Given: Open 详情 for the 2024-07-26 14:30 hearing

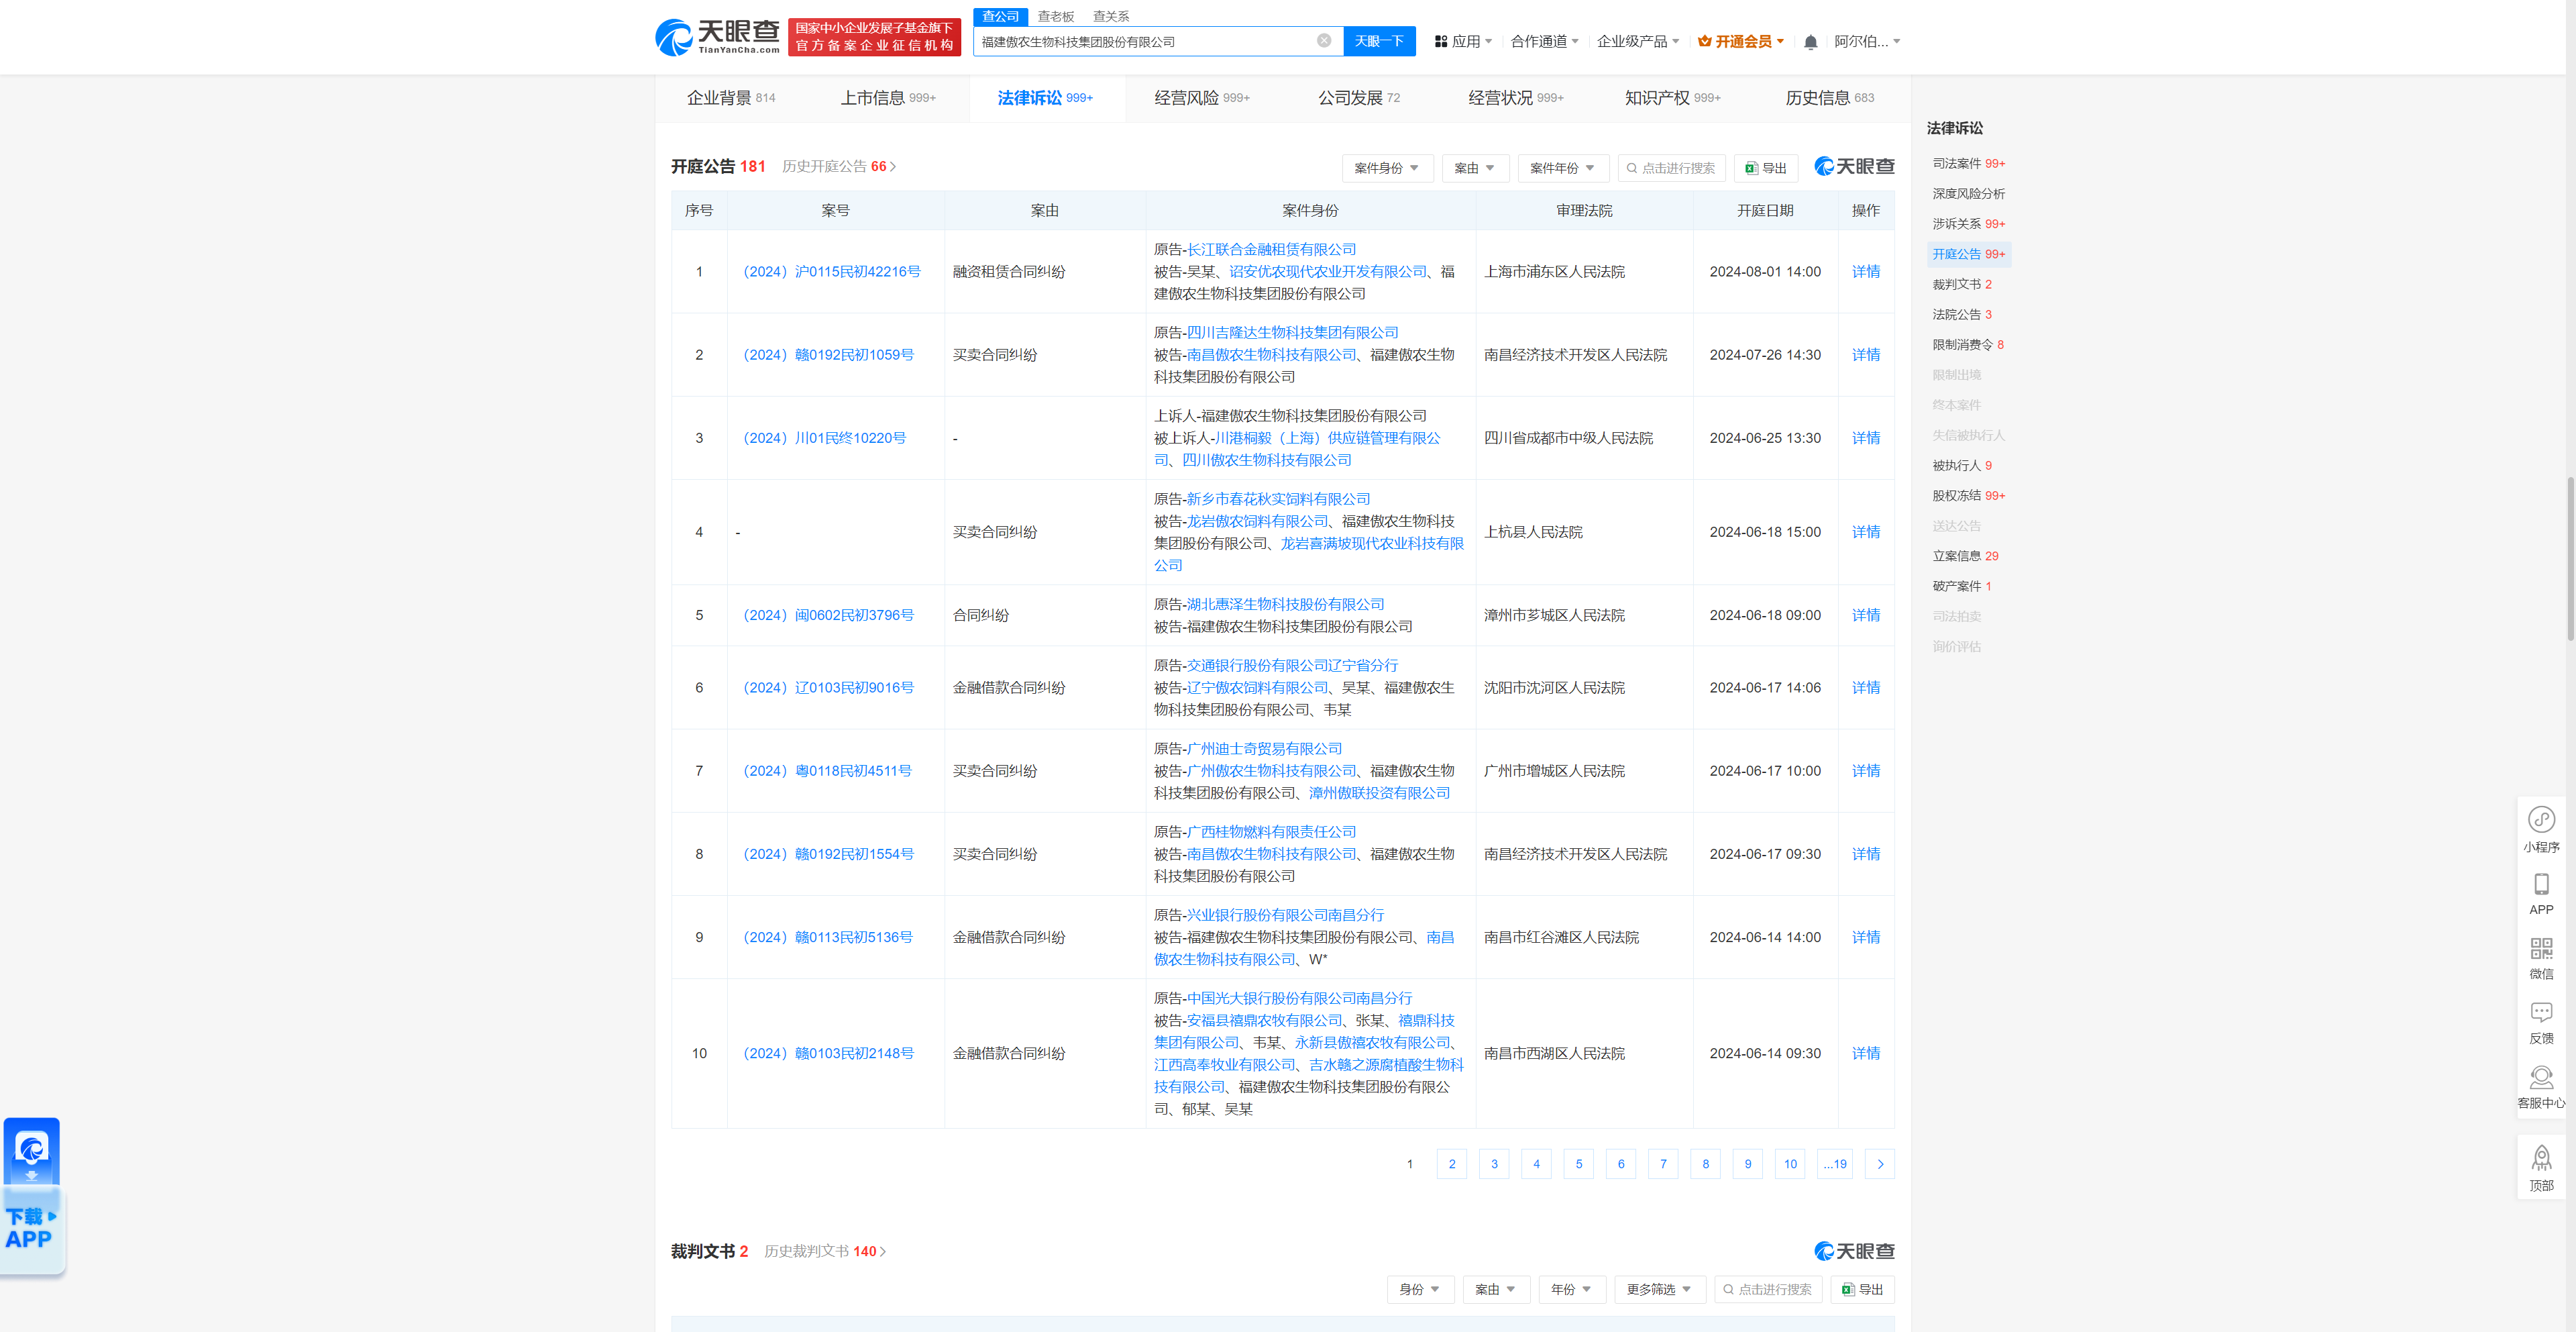Looking at the screenshot, I should [1865, 355].
